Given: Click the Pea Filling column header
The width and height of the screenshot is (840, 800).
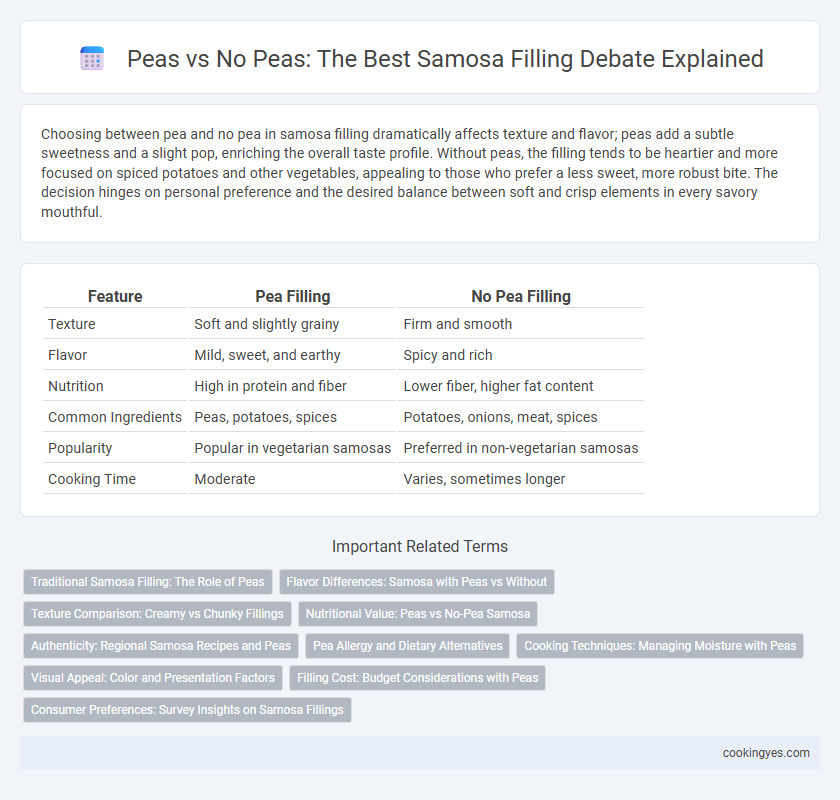Looking at the screenshot, I should (x=292, y=296).
